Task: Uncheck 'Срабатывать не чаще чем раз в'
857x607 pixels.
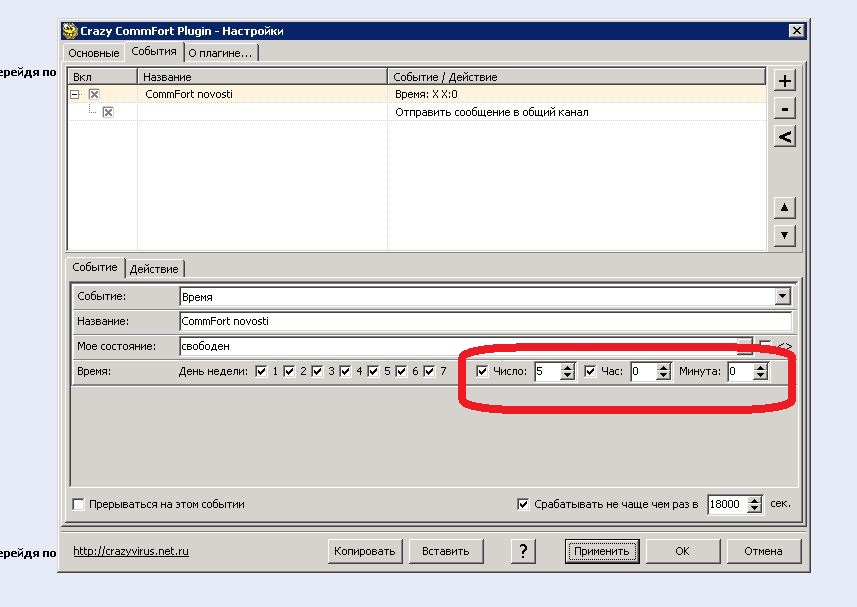Action: click(x=523, y=505)
